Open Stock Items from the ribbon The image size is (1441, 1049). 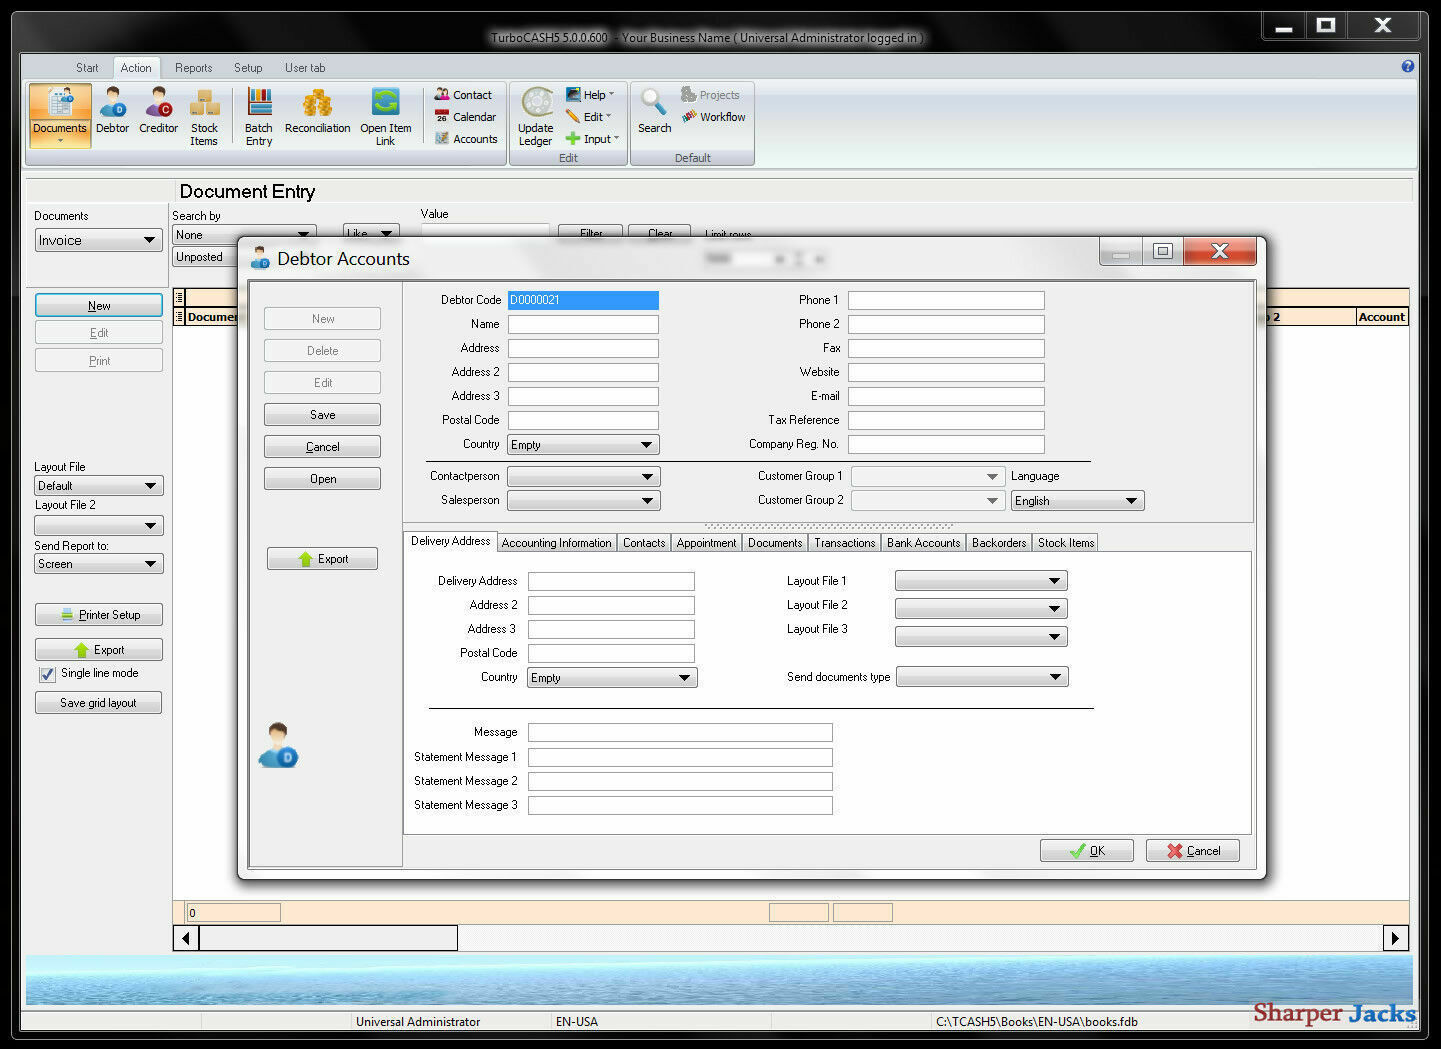[204, 117]
